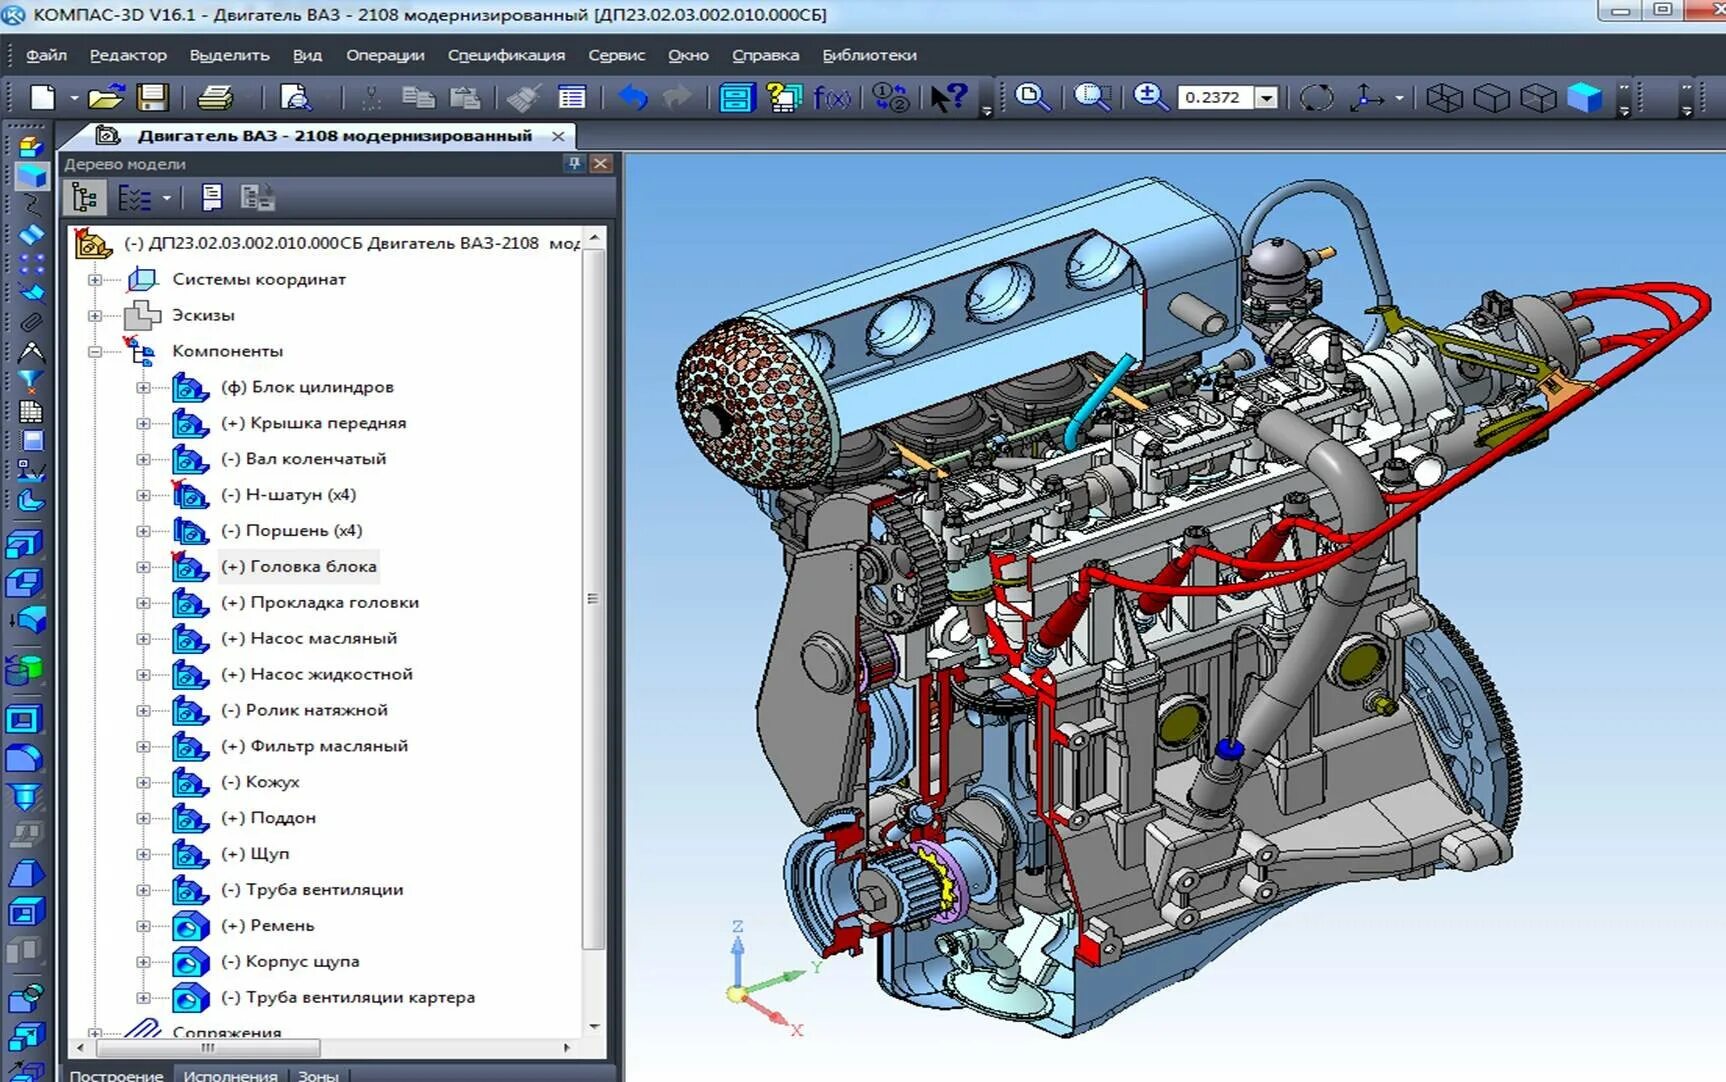Screen dimensions: 1726x1082
Task: Collapse the Компоненты node
Action: coord(95,352)
